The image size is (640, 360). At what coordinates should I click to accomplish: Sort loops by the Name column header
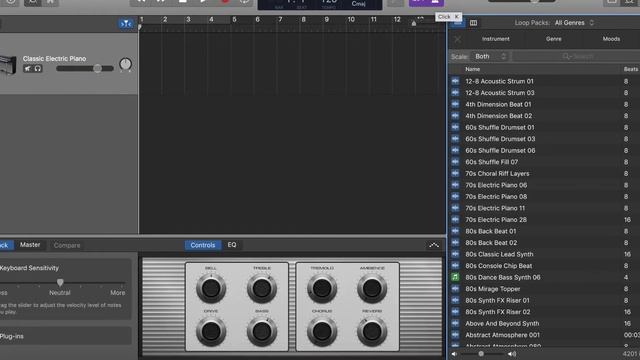(473, 69)
